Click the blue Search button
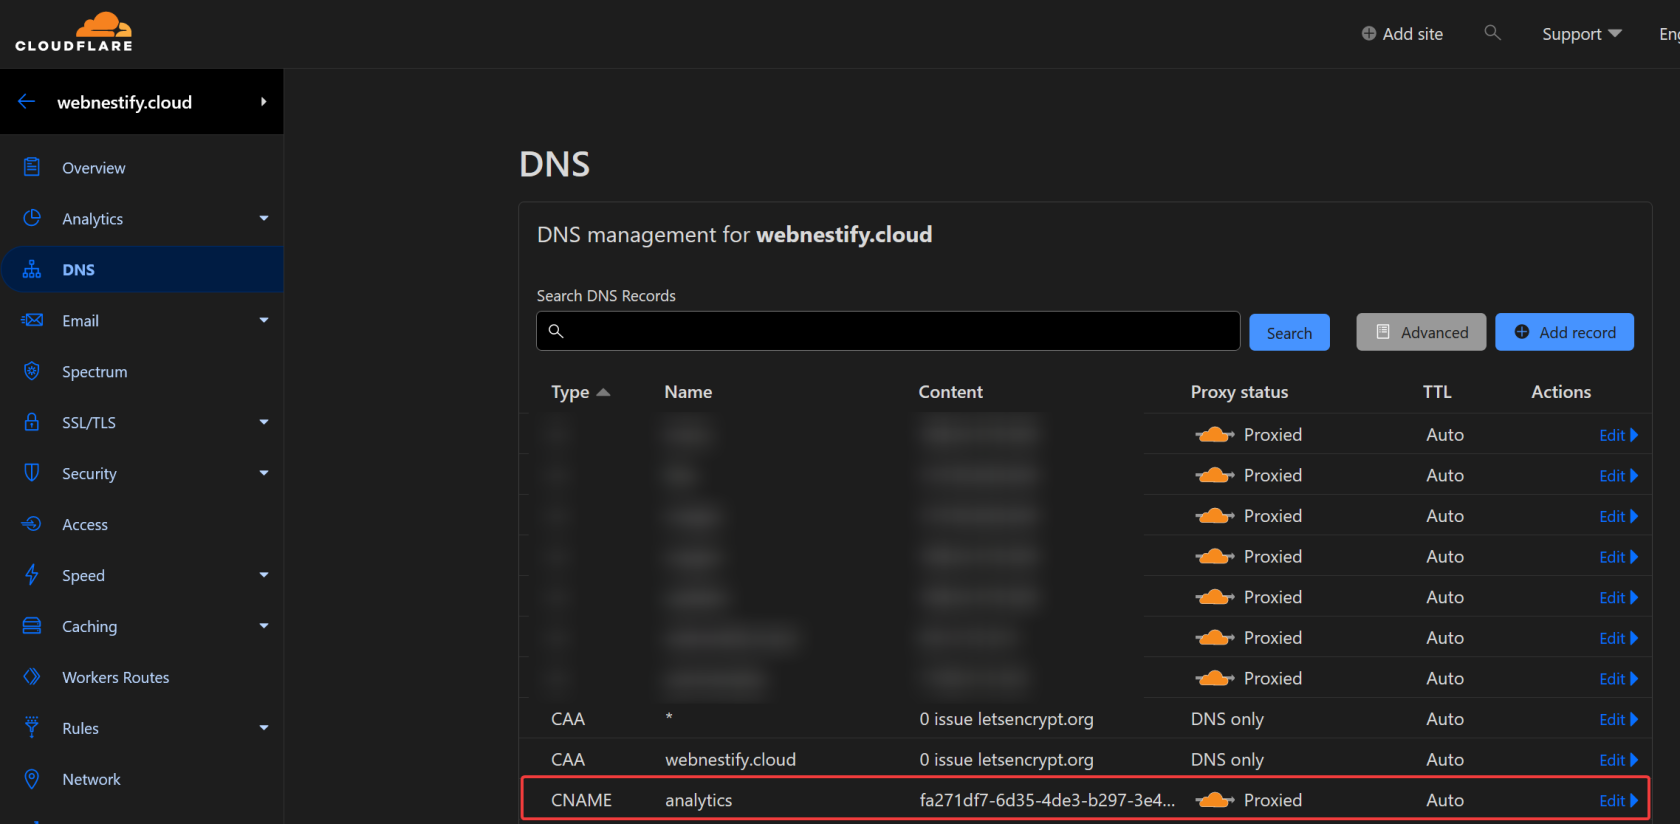The width and height of the screenshot is (1680, 824). coord(1289,333)
